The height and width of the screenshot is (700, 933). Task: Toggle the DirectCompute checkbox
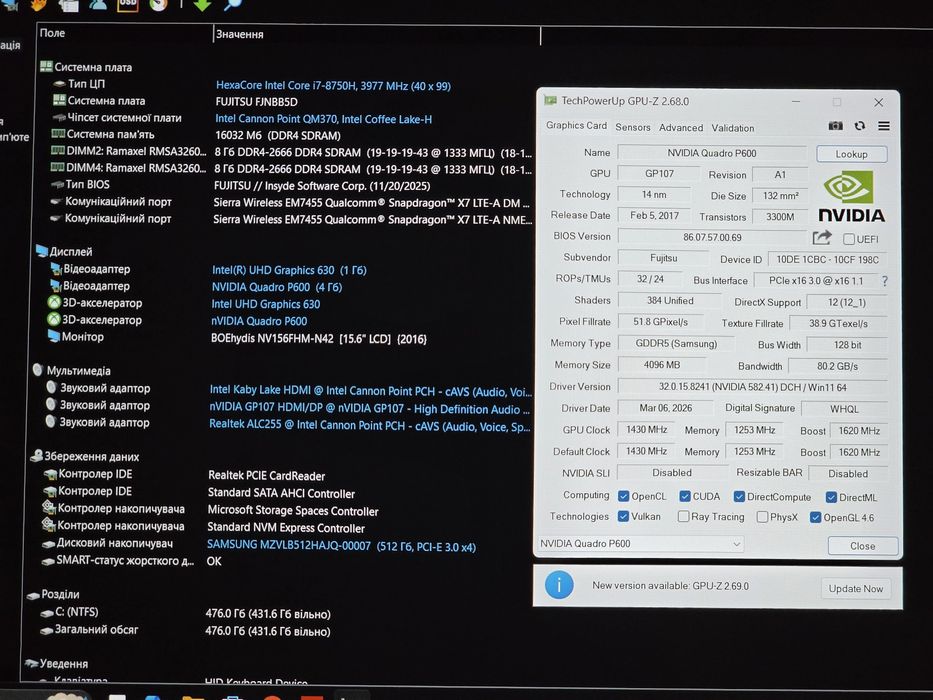tap(739, 496)
